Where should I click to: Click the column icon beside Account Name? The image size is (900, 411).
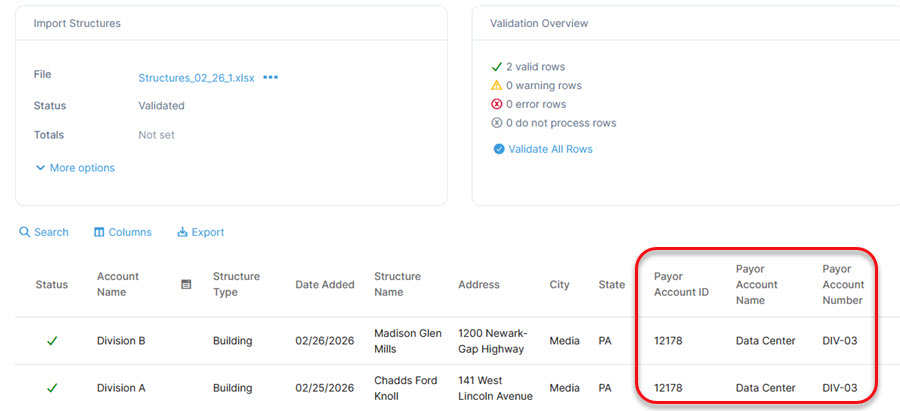pos(186,284)
